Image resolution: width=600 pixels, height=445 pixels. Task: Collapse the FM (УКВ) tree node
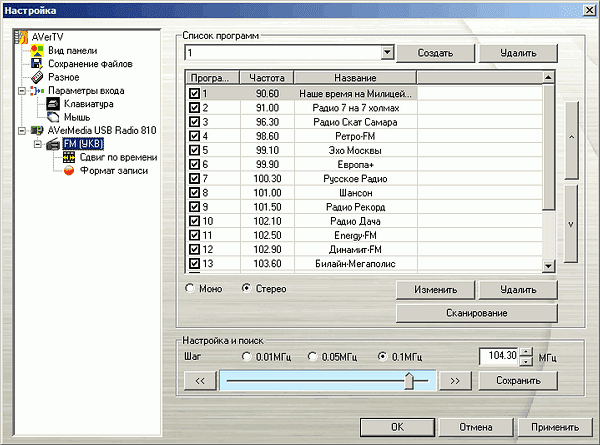pos(38,144)
